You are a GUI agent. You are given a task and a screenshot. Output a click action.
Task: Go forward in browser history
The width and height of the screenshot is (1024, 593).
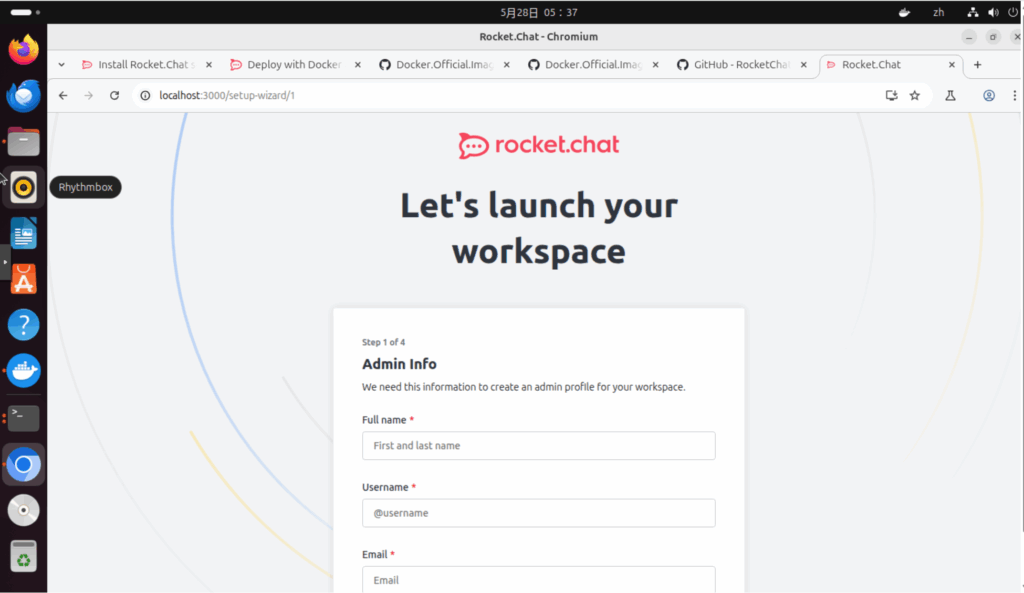[88, 95]
